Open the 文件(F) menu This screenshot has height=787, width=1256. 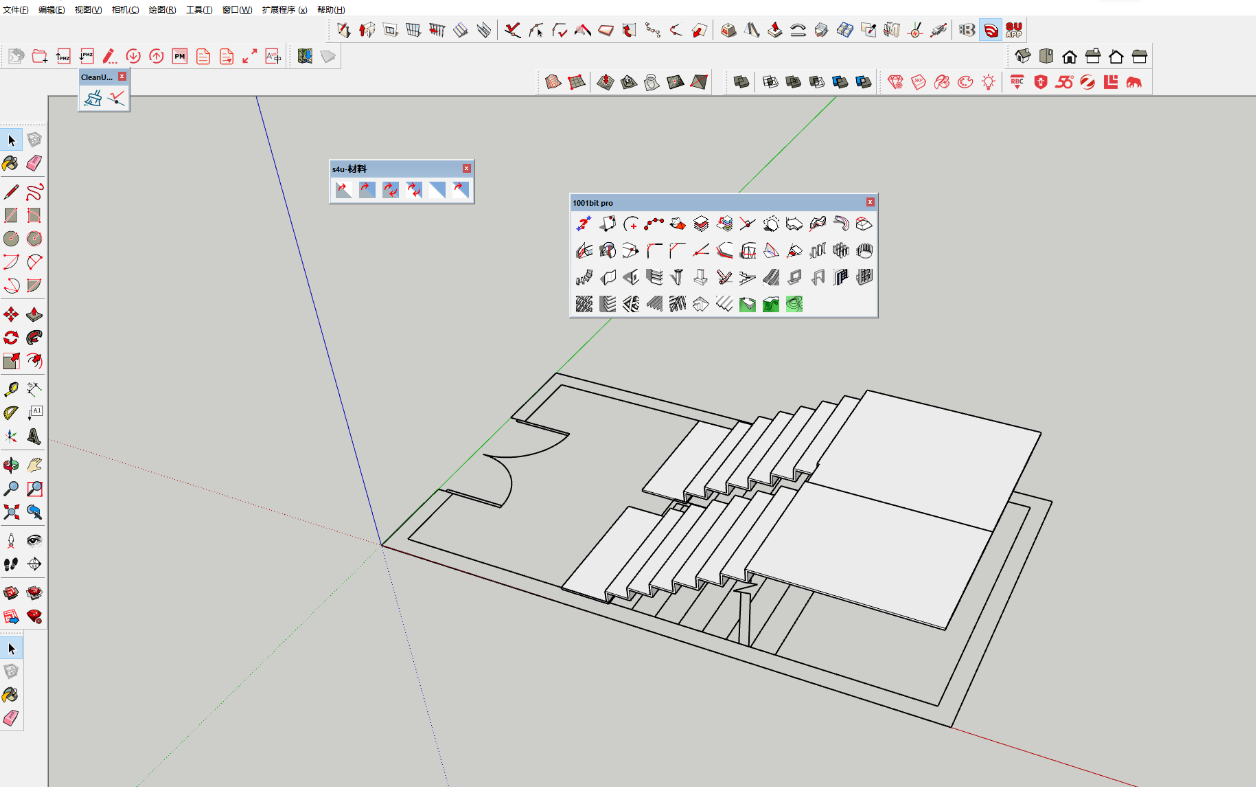[x=15, y=9]
